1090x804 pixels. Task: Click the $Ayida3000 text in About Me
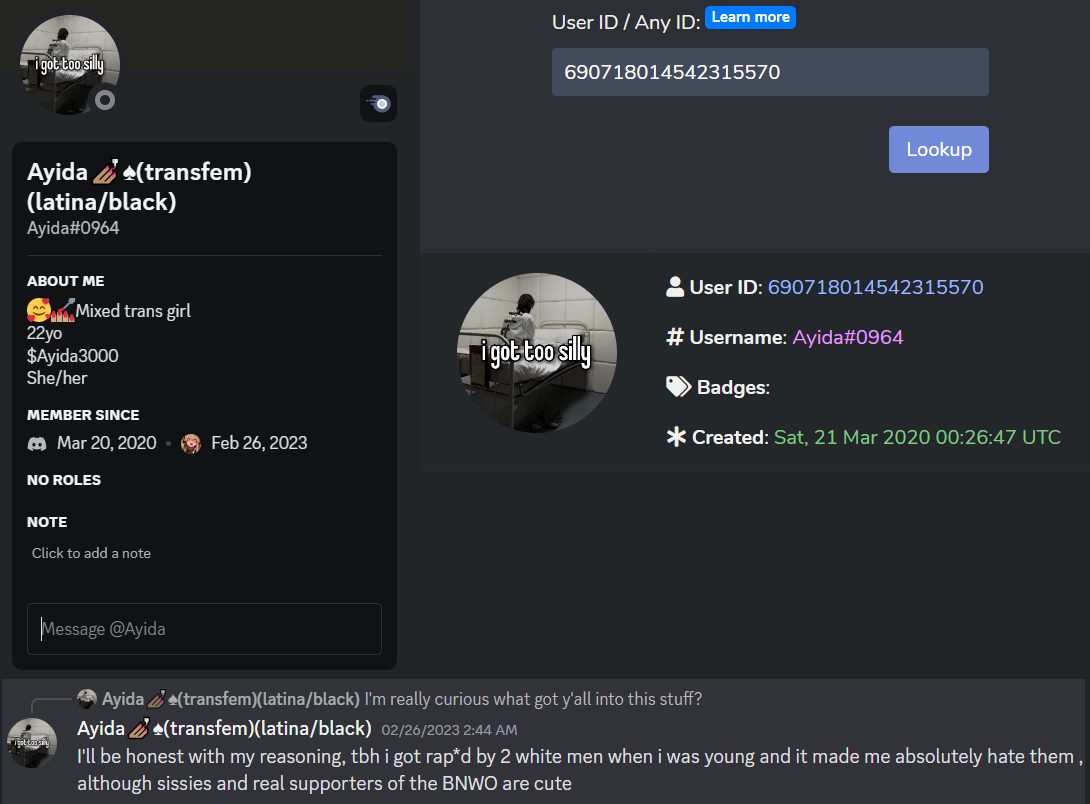72,356
